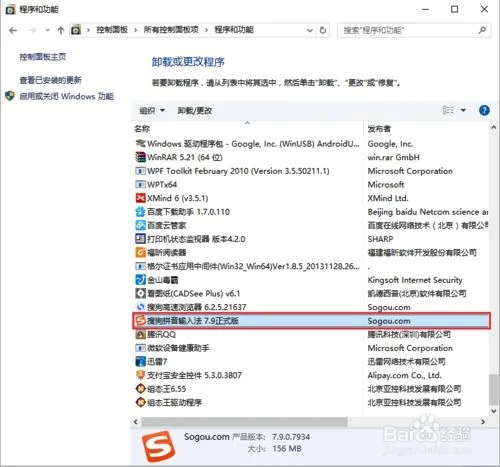Click the control panel icon in the address bar
The width and height of the screenshot is (500, 467).
[76, 30]
